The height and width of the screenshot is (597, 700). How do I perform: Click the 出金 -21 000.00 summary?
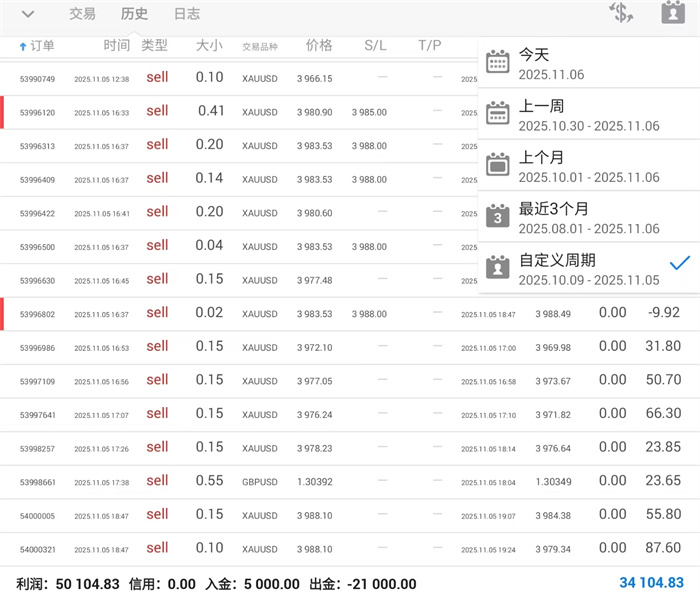pos(362,584)
